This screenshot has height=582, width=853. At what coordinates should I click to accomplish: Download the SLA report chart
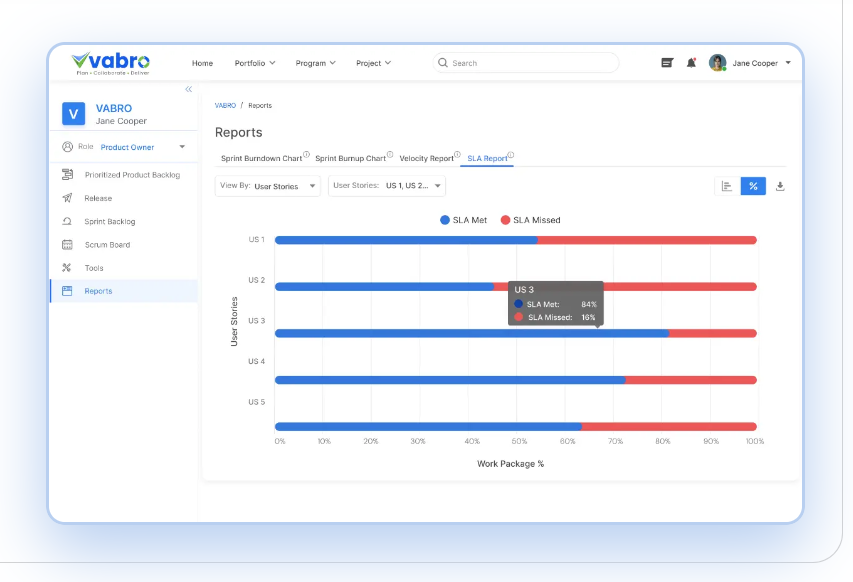pos(780,186)
